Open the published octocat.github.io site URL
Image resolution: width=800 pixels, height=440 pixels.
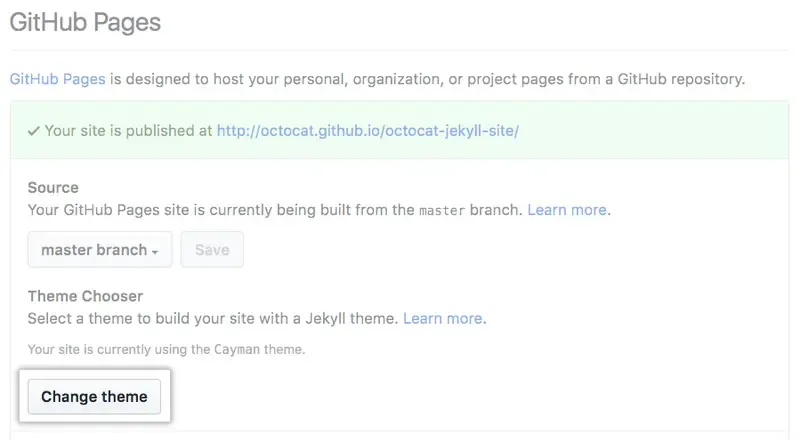coord(367,131)
